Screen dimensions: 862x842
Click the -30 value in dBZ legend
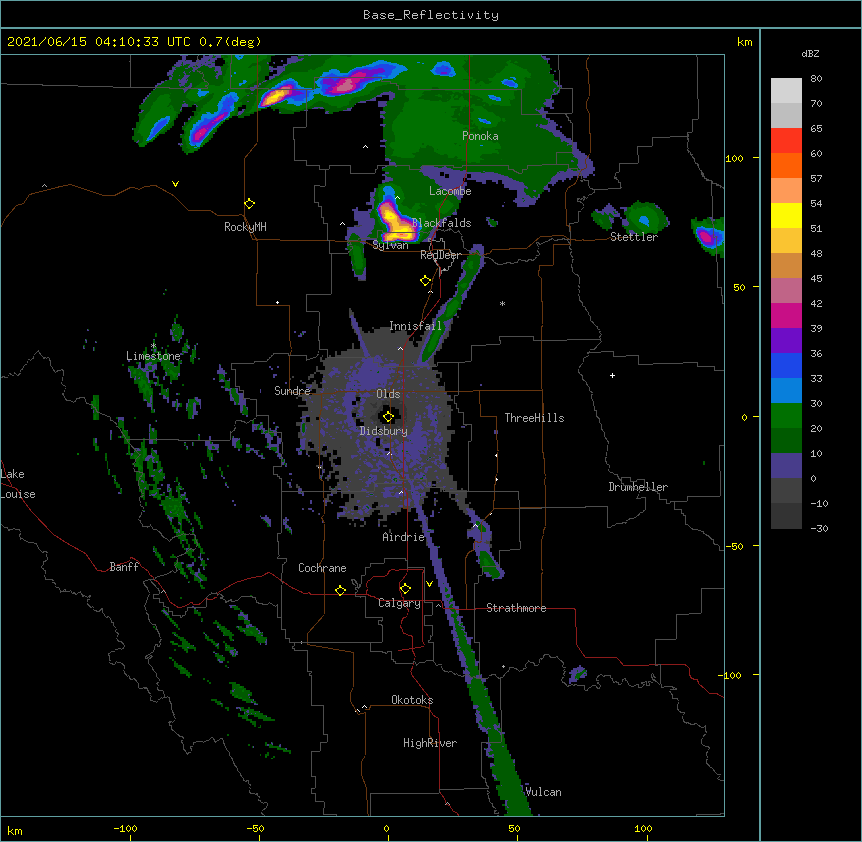point(819,528)
